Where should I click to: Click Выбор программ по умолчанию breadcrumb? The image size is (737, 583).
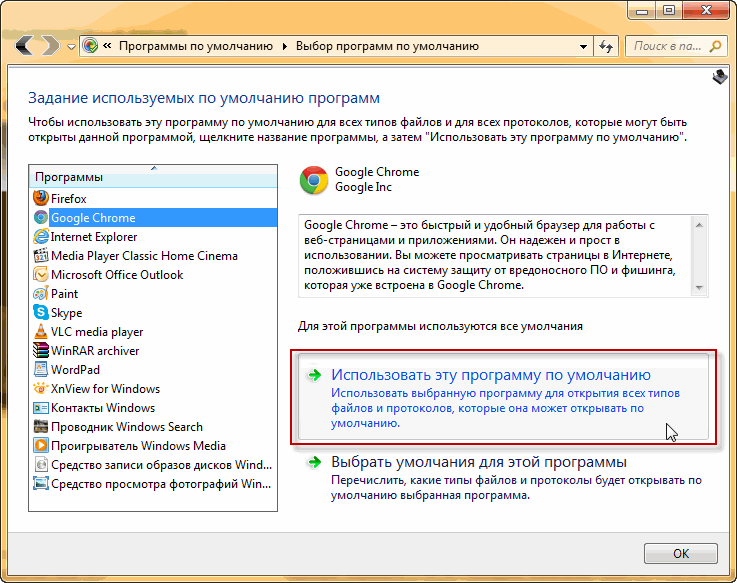[387, 46]
